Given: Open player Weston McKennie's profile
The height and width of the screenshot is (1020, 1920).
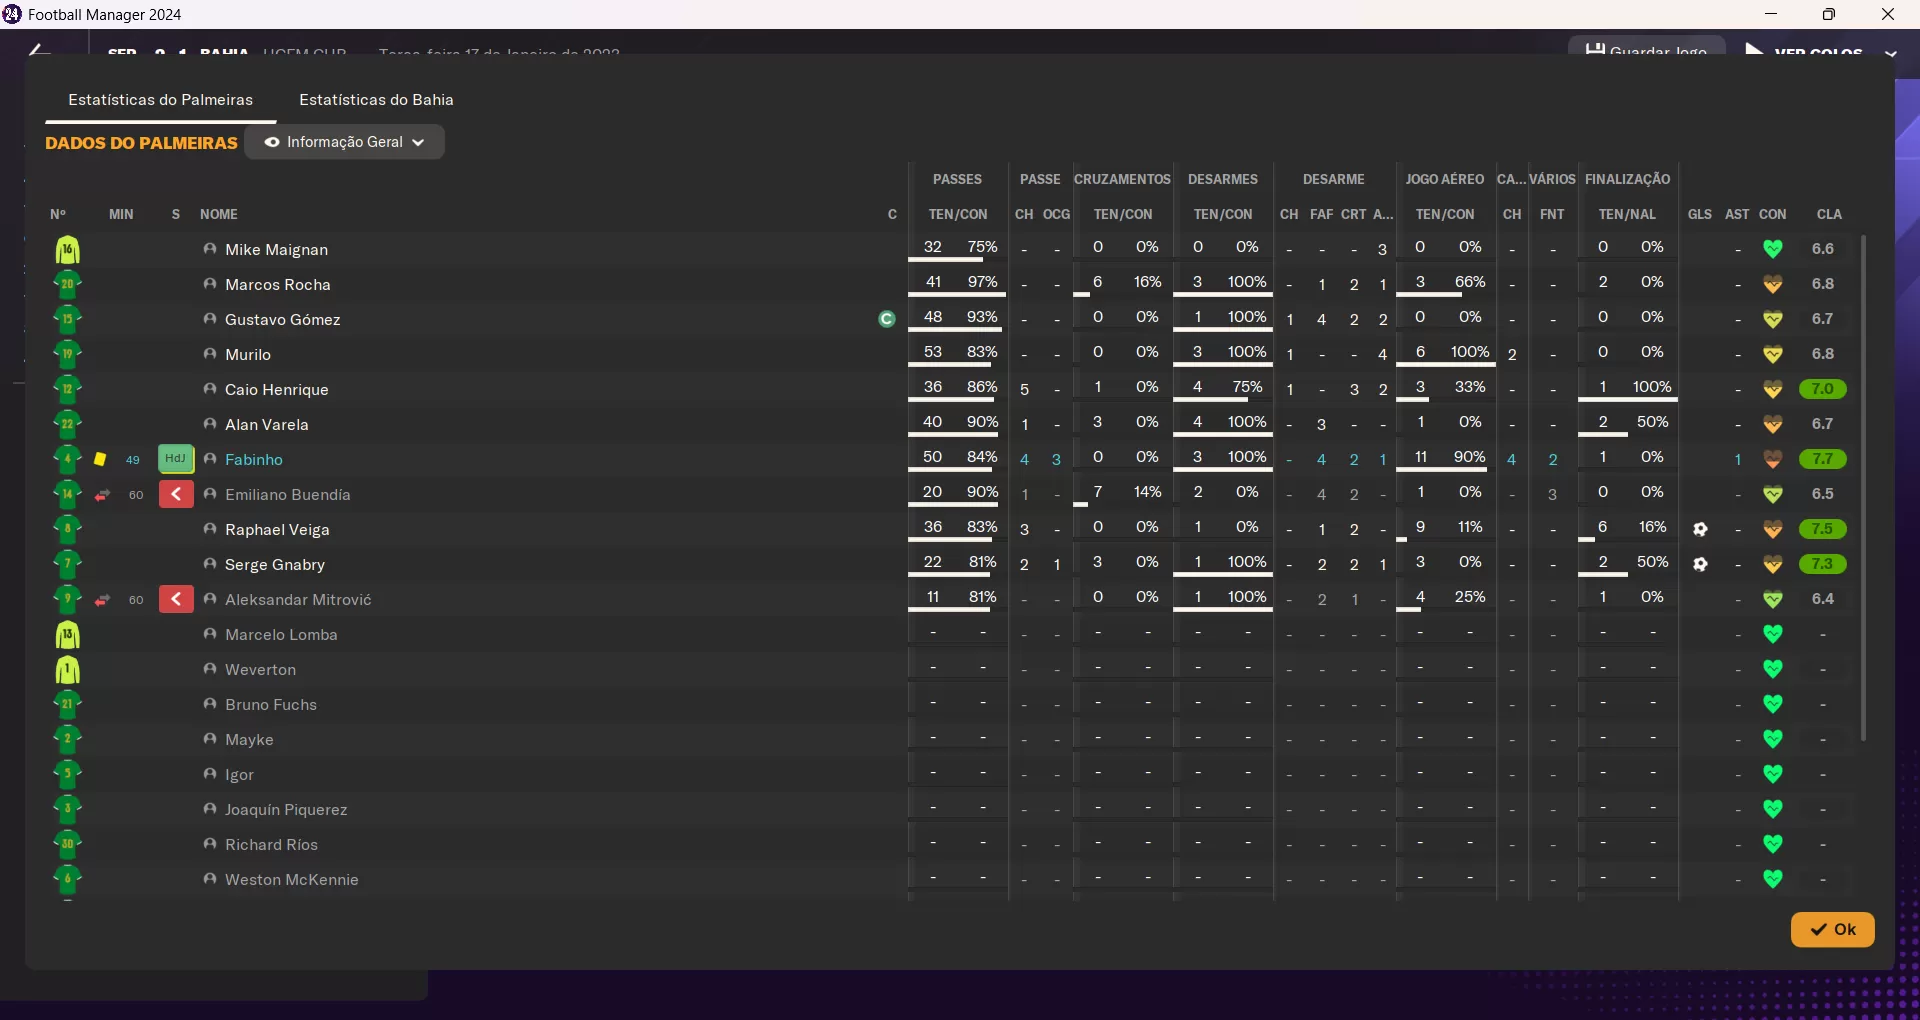Looking at the screenshot, I should [292, 880].
